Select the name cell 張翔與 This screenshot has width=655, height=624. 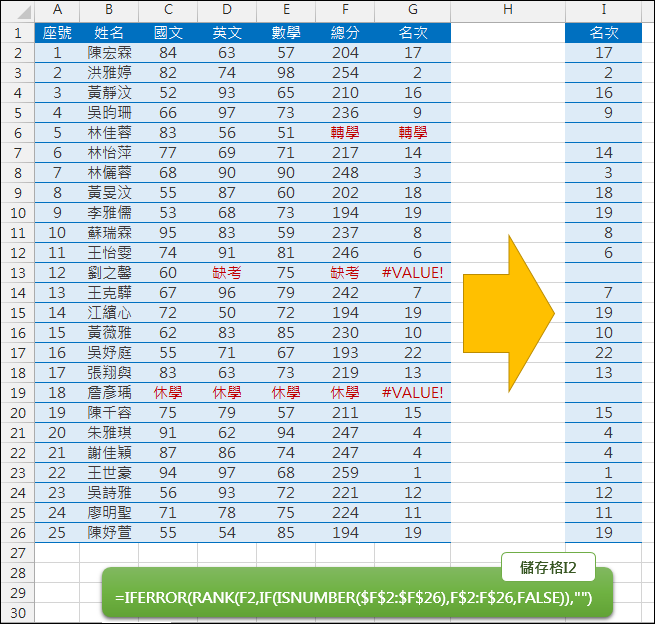pos(109,373)
